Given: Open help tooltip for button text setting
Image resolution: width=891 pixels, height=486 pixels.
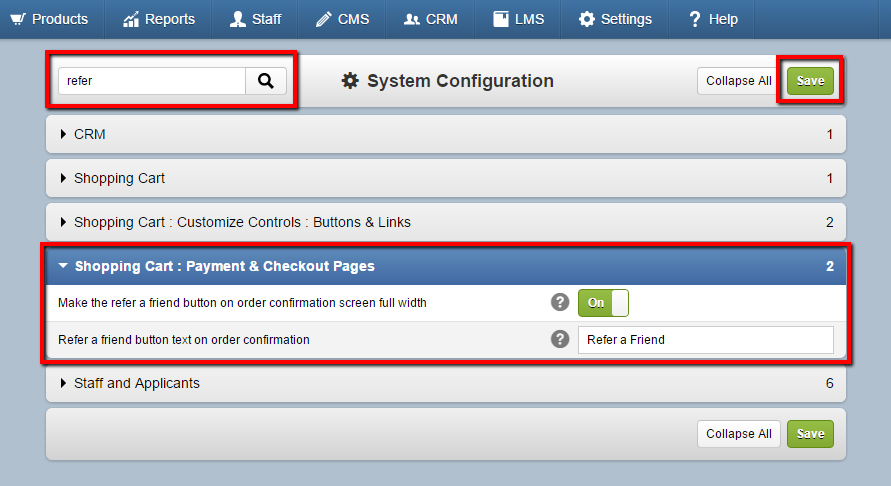Looking at the screenshot, I should (x=560, y=339).
